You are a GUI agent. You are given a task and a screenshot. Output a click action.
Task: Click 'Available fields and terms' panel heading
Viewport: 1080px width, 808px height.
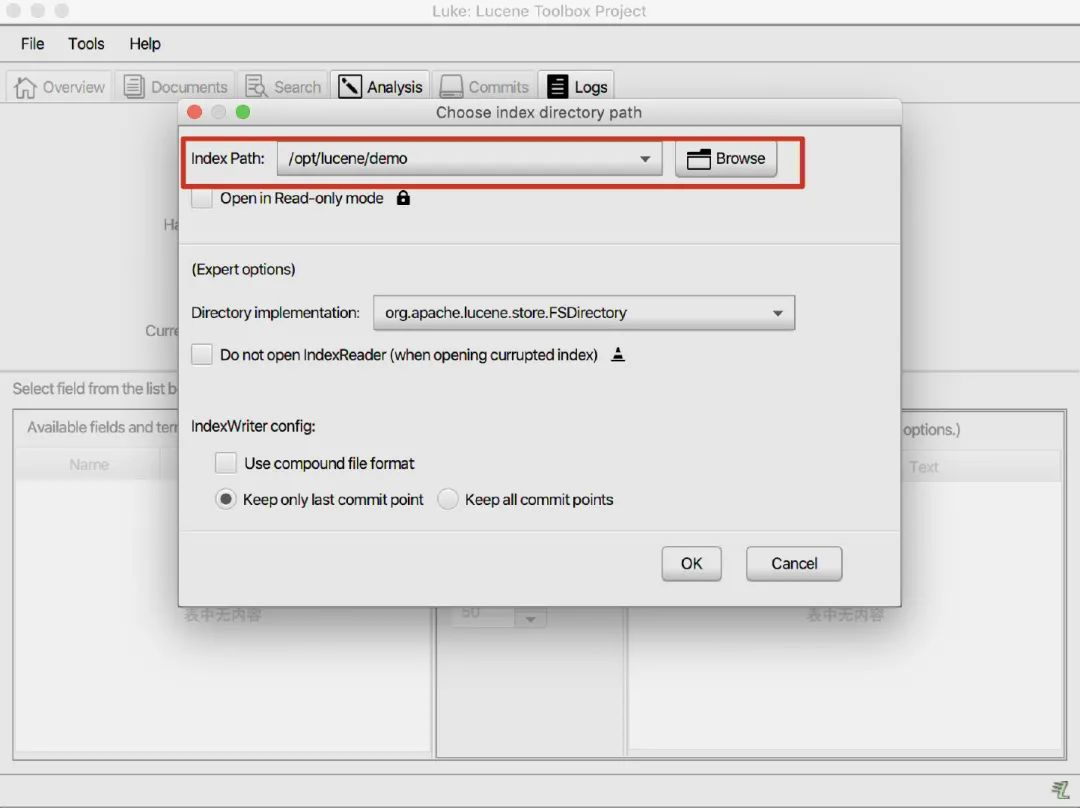[x=102, y=427]
